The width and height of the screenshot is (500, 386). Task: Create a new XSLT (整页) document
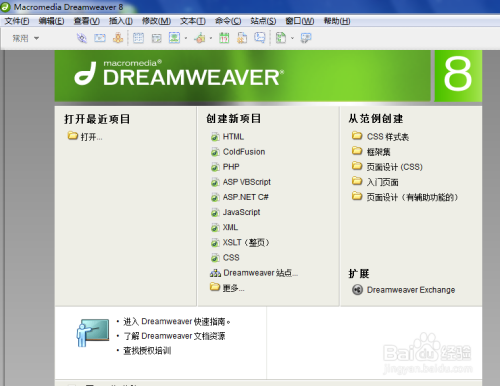click(x=246, y=242)
